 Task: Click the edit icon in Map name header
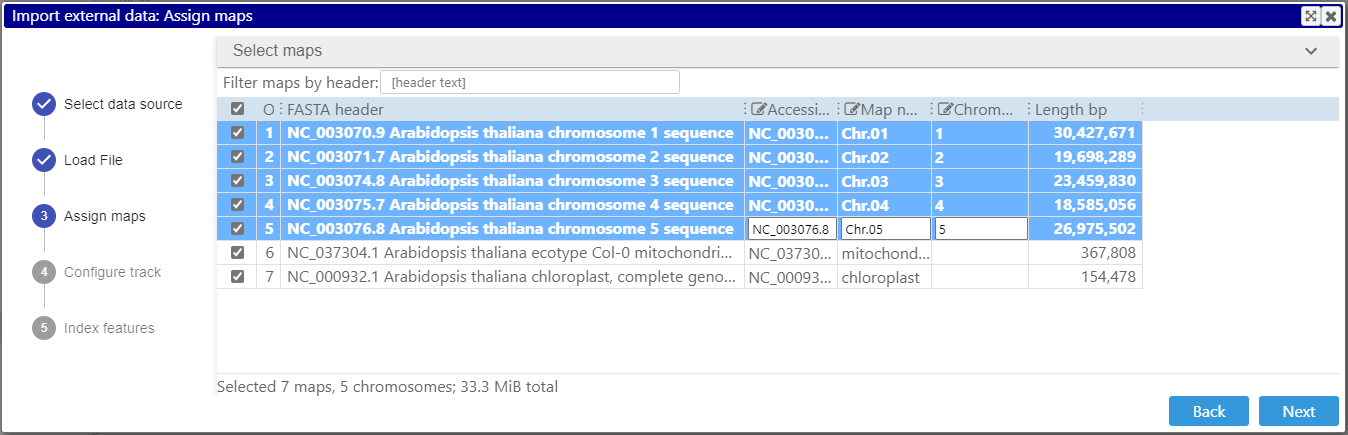[x=853, y=110]
